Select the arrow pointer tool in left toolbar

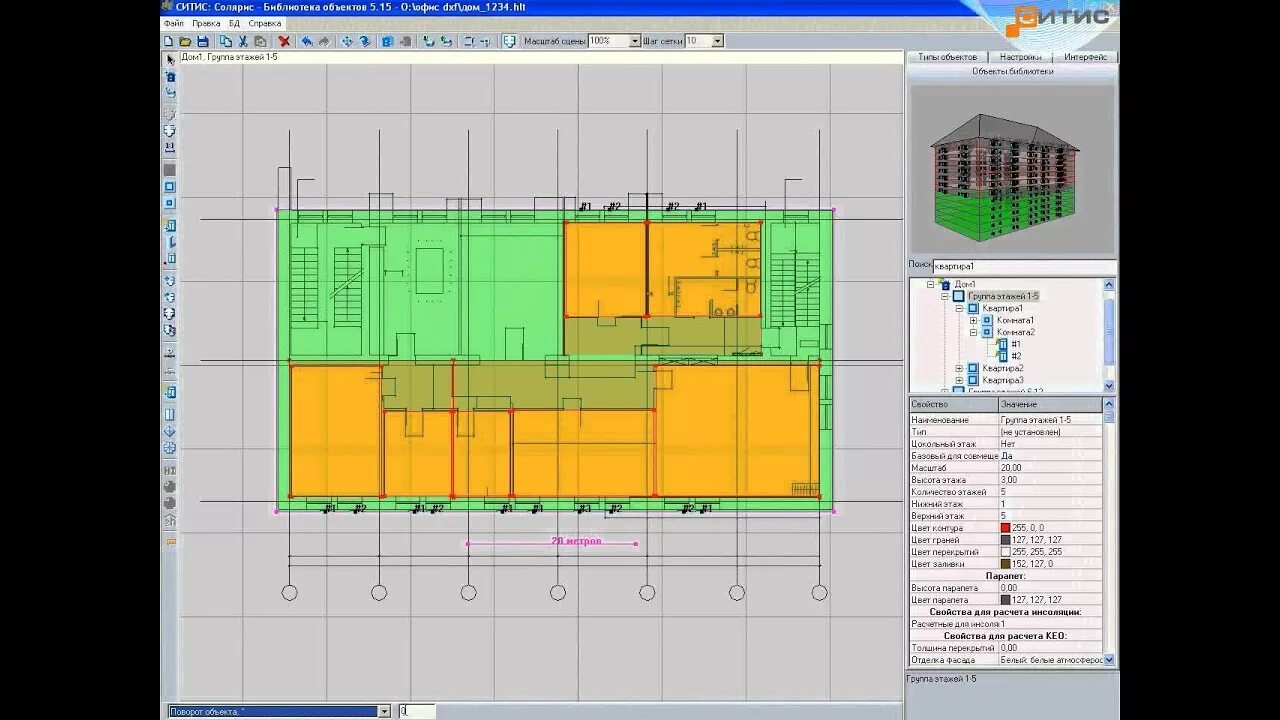pyautogui.click(x=170, y=59)
